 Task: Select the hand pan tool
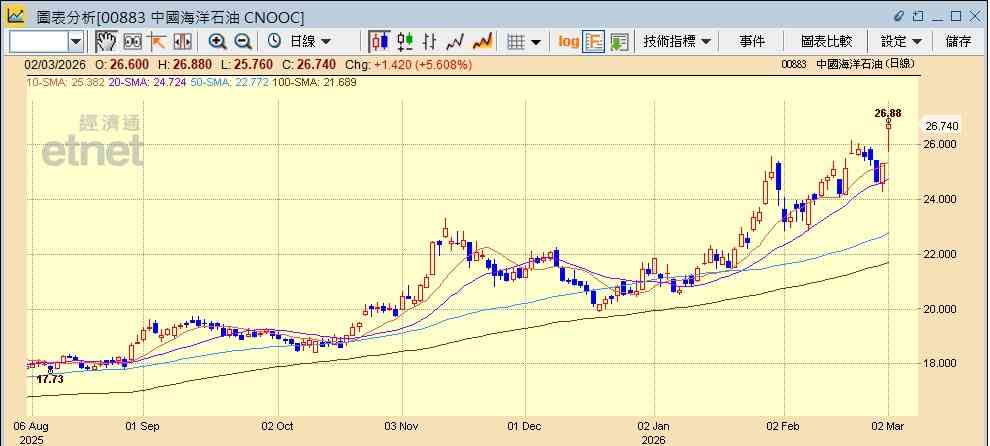[x=106, y=42]
